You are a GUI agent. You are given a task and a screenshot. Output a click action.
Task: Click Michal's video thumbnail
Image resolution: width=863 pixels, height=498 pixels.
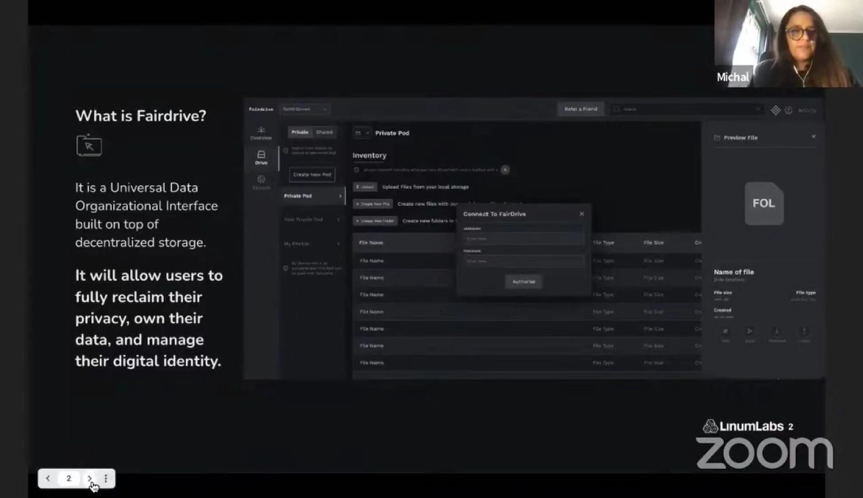pyautogui.click(x=788, y=43)
